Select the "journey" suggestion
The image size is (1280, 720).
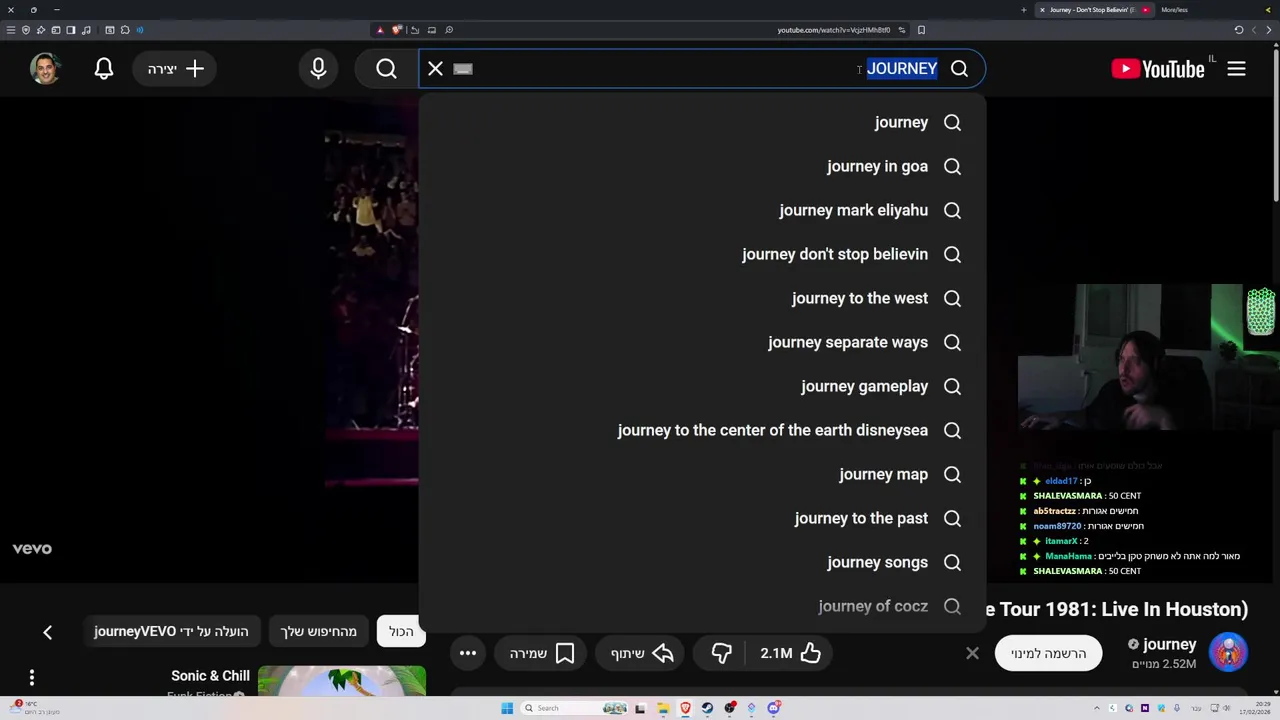[x=702, y=122]
